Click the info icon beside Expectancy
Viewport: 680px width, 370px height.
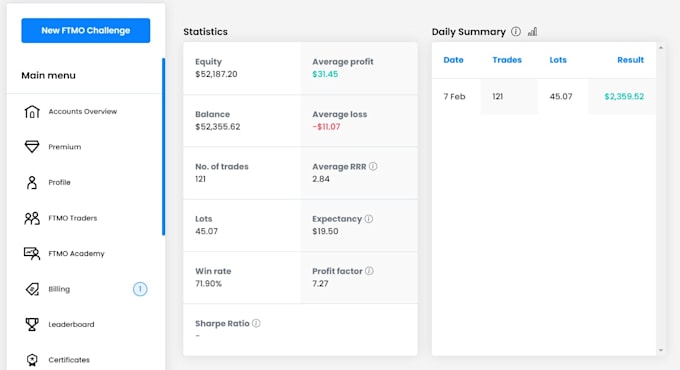(x=369, y=219)
